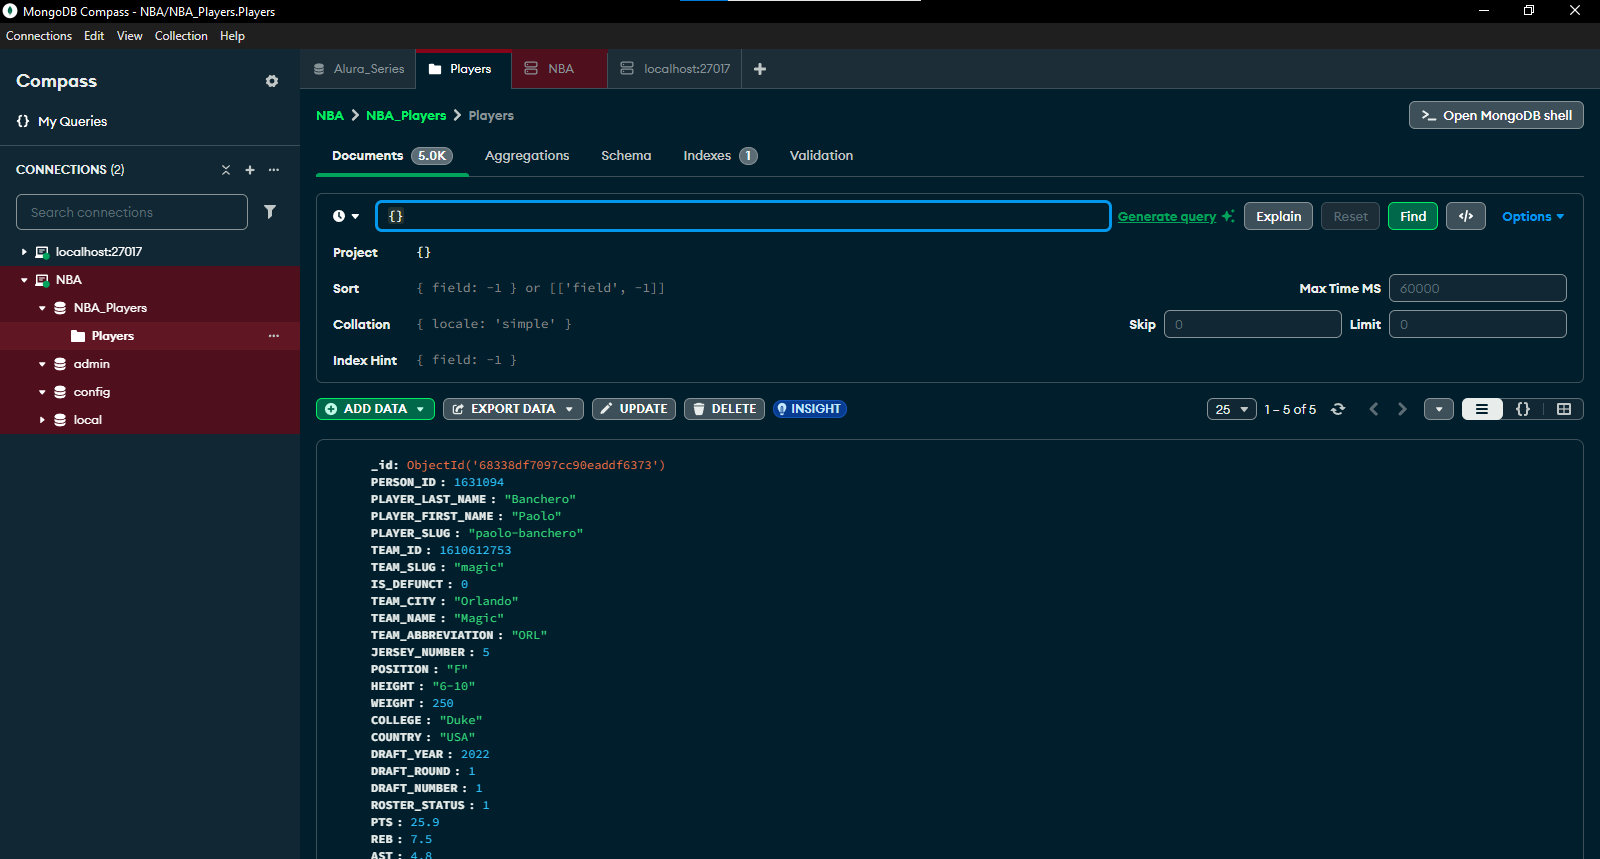Image resolution: width=1600 pixels, height=859 pixels.
Task: Click the DELETE button
Action: coord(724,409)
